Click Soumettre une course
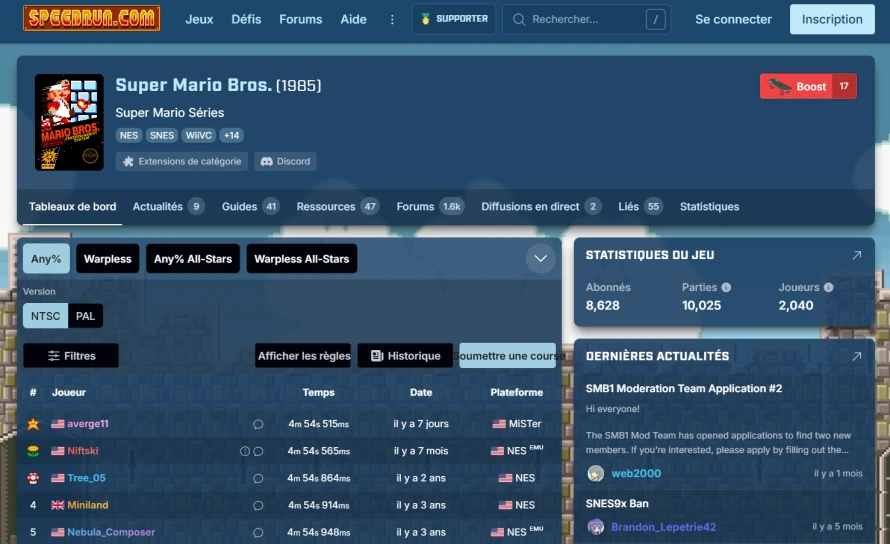This screenshot has height=544, width=890. tap(507, 356)
